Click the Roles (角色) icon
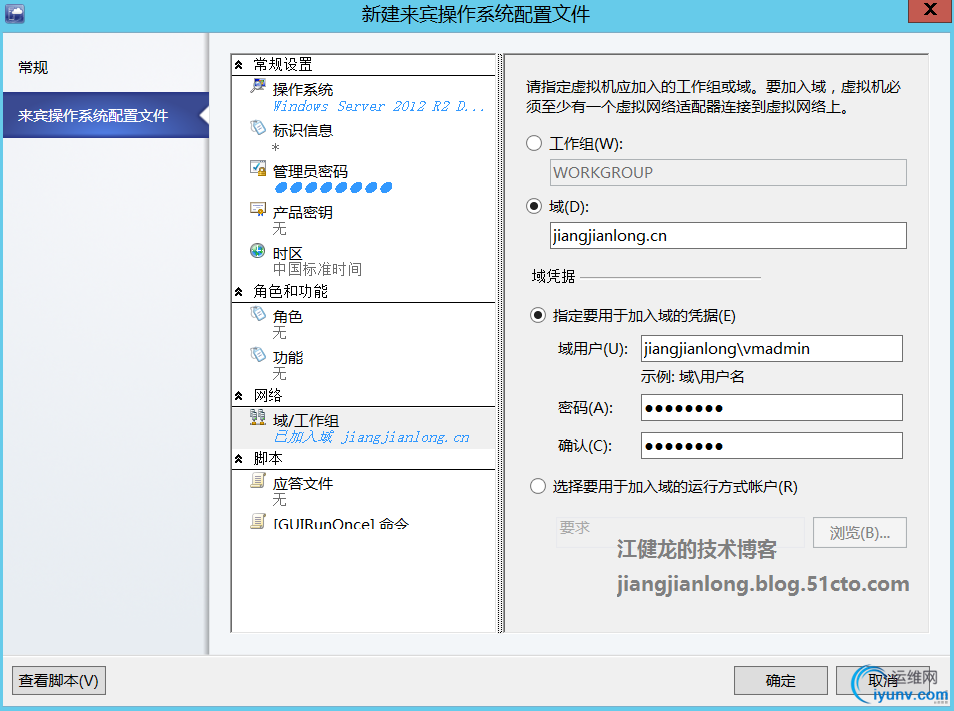Viewport: 954px width, 711px height. (258, 313)
